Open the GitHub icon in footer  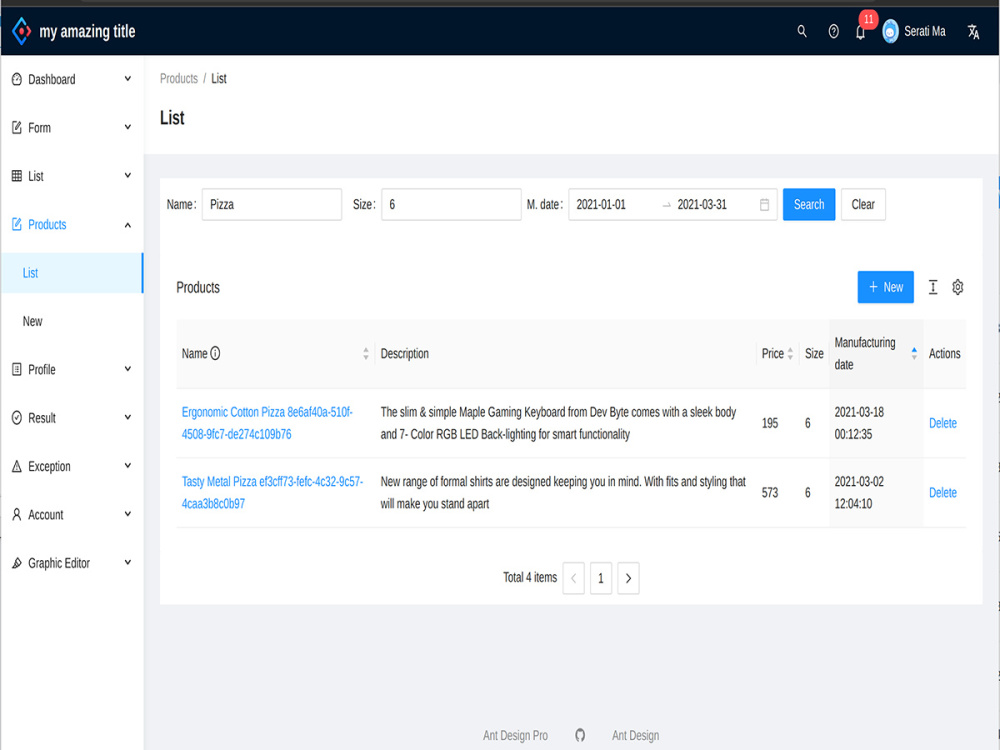tap(580, 735)
